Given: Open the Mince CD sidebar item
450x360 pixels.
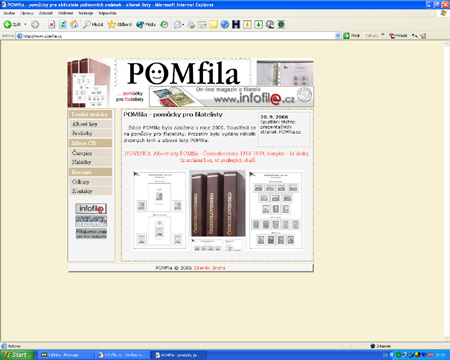Looking at the screenshot, I should 90,143.
